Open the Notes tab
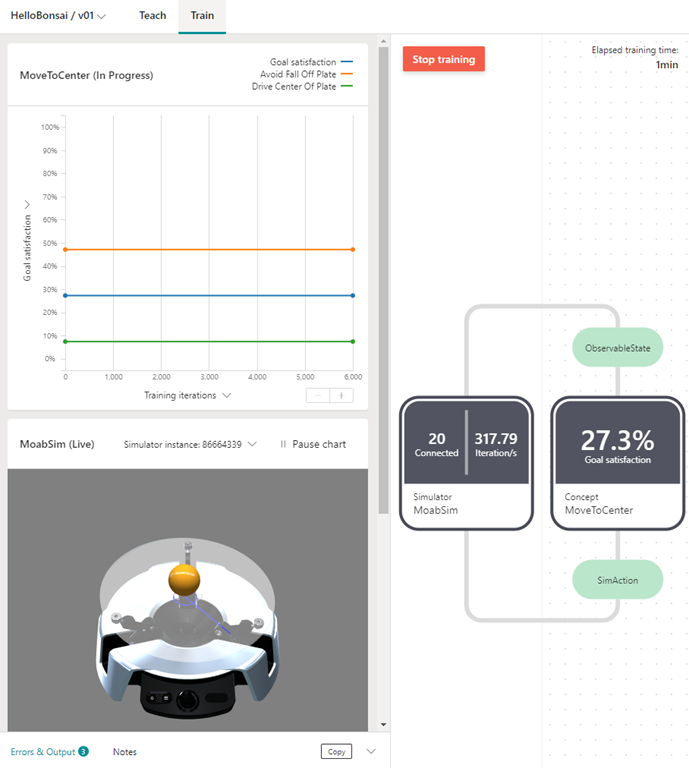The height and width of the screenshot is (768, 689). pyautogui.click(x=125, y=751)
